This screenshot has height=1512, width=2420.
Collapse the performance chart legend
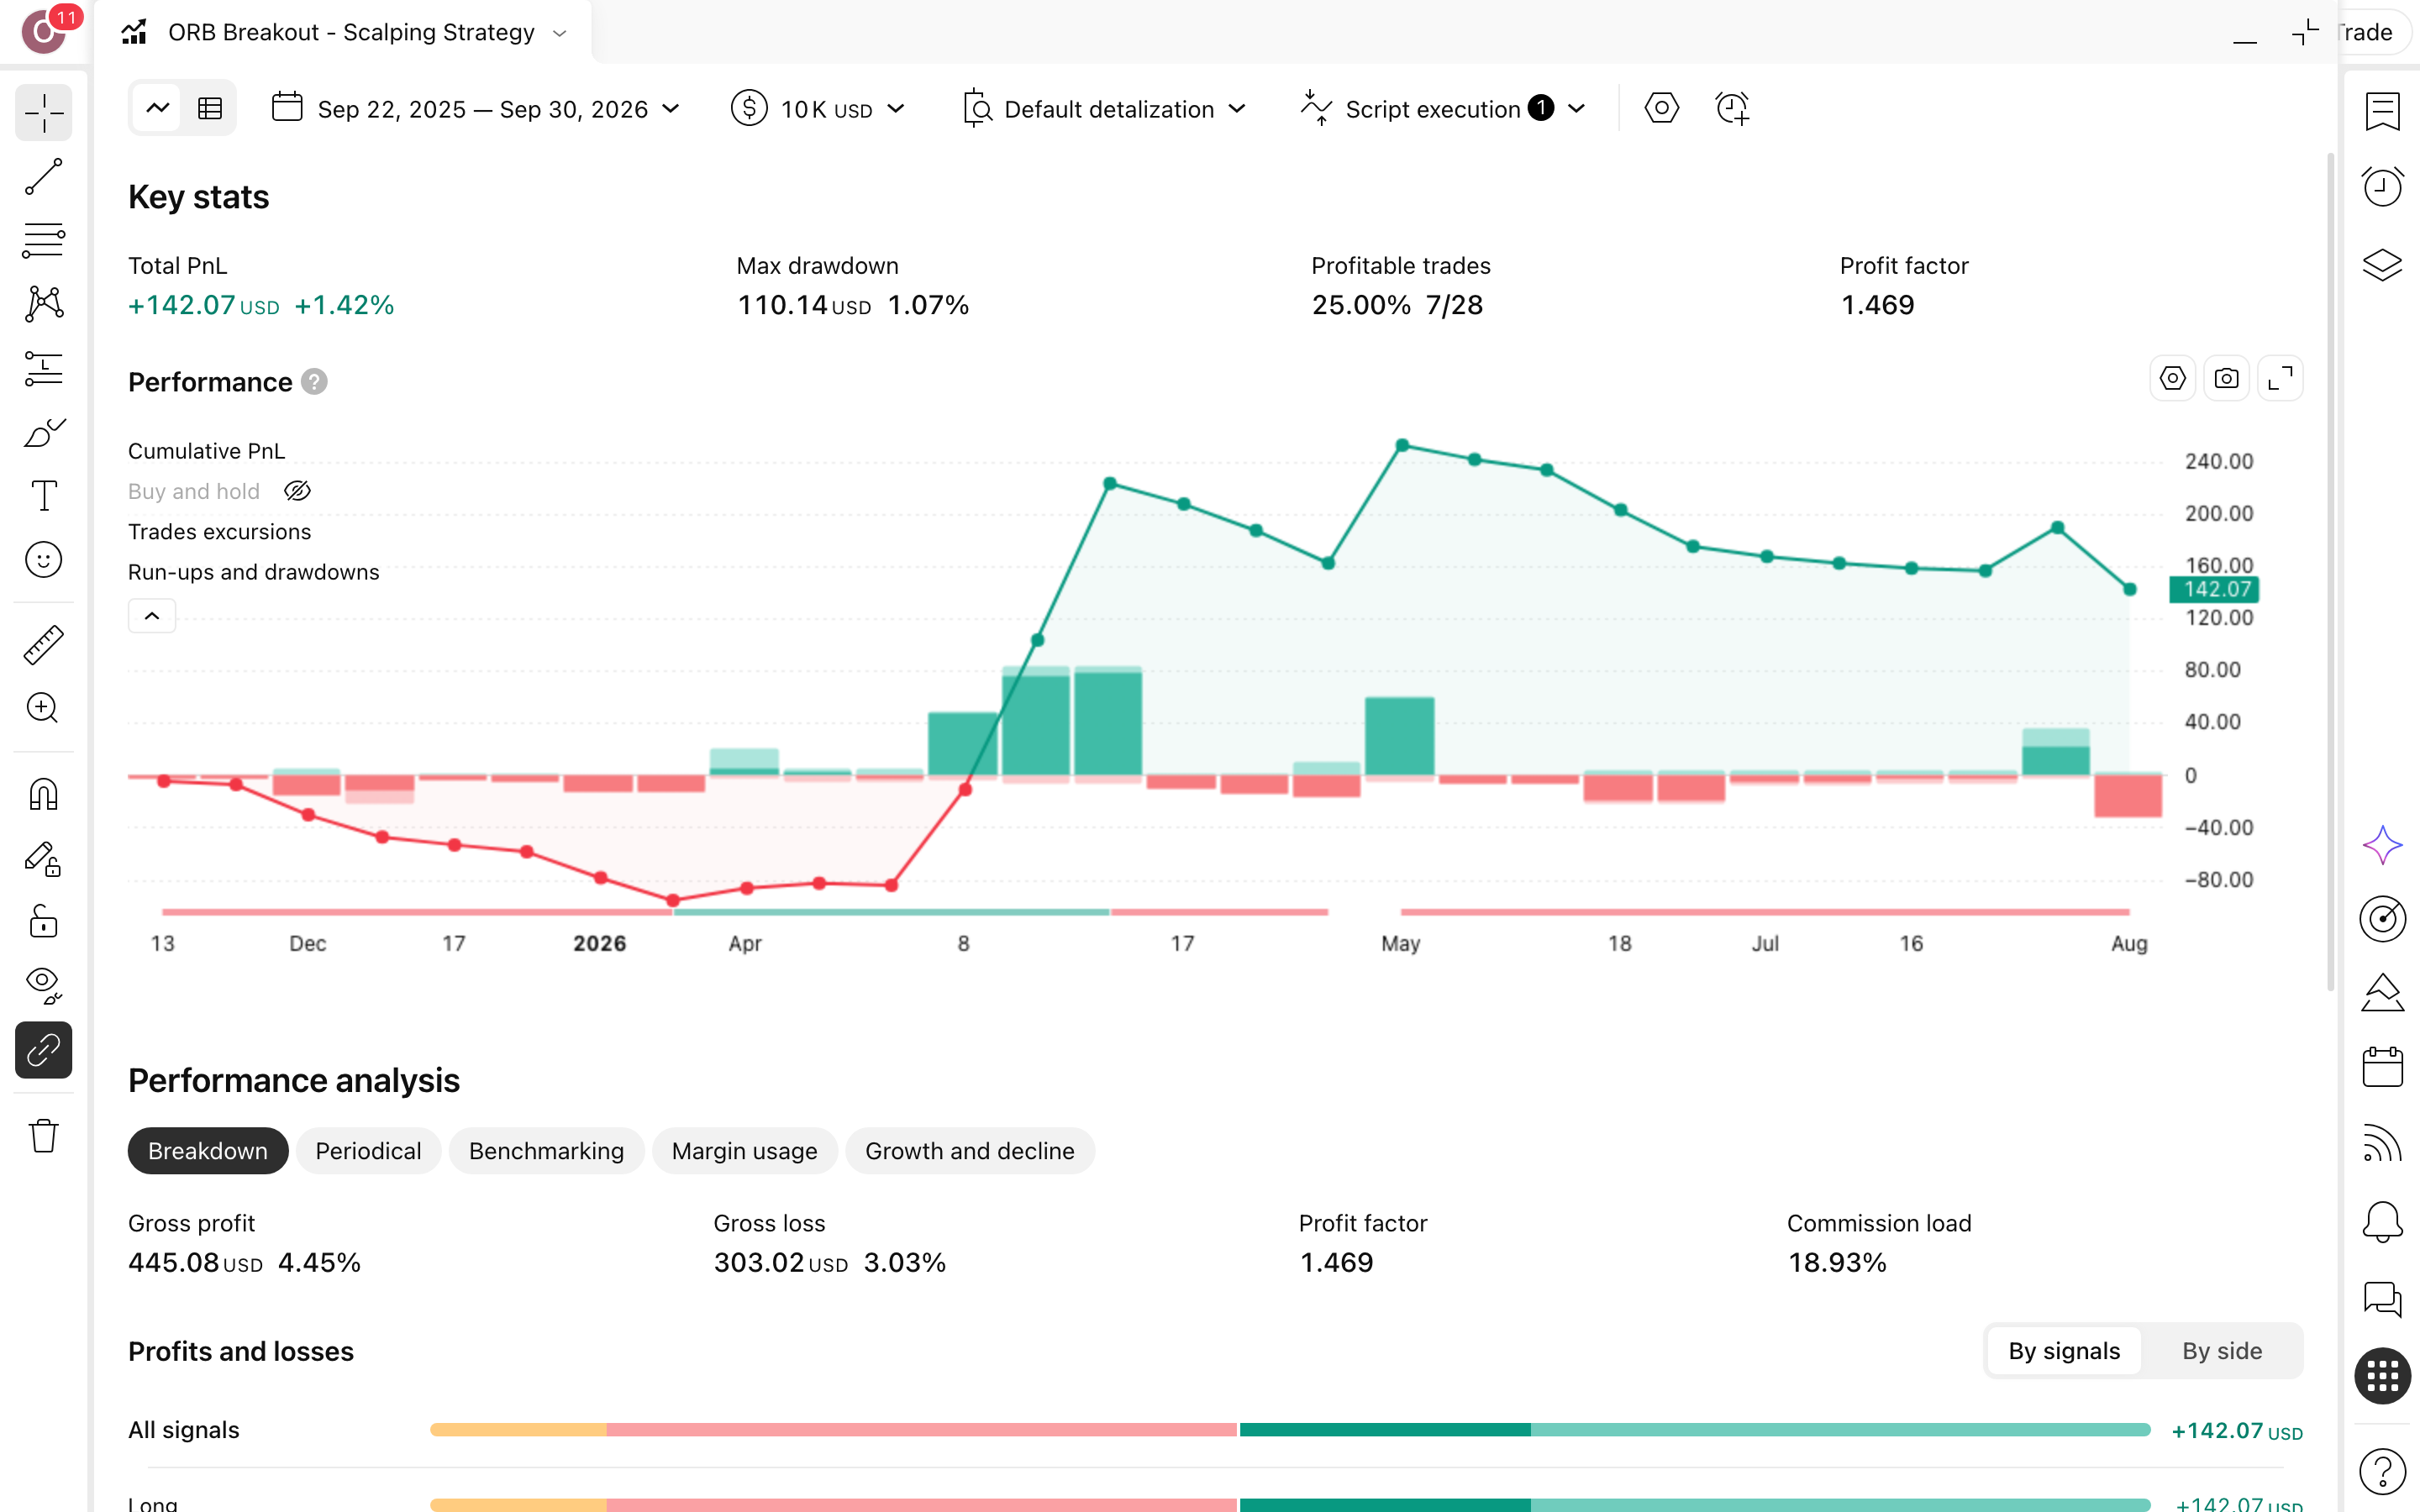[152, 616]
